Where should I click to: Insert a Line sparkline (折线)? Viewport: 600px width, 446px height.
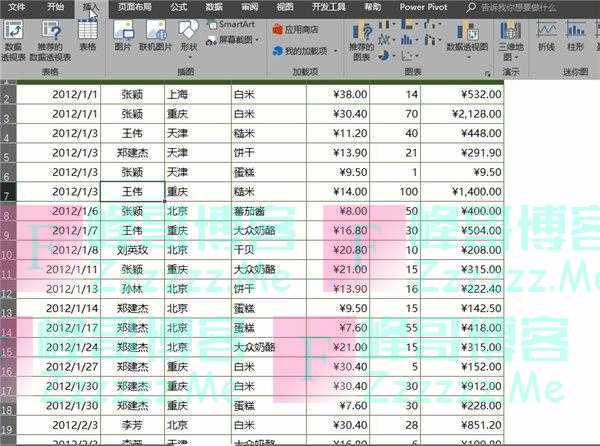pos(546,36)
